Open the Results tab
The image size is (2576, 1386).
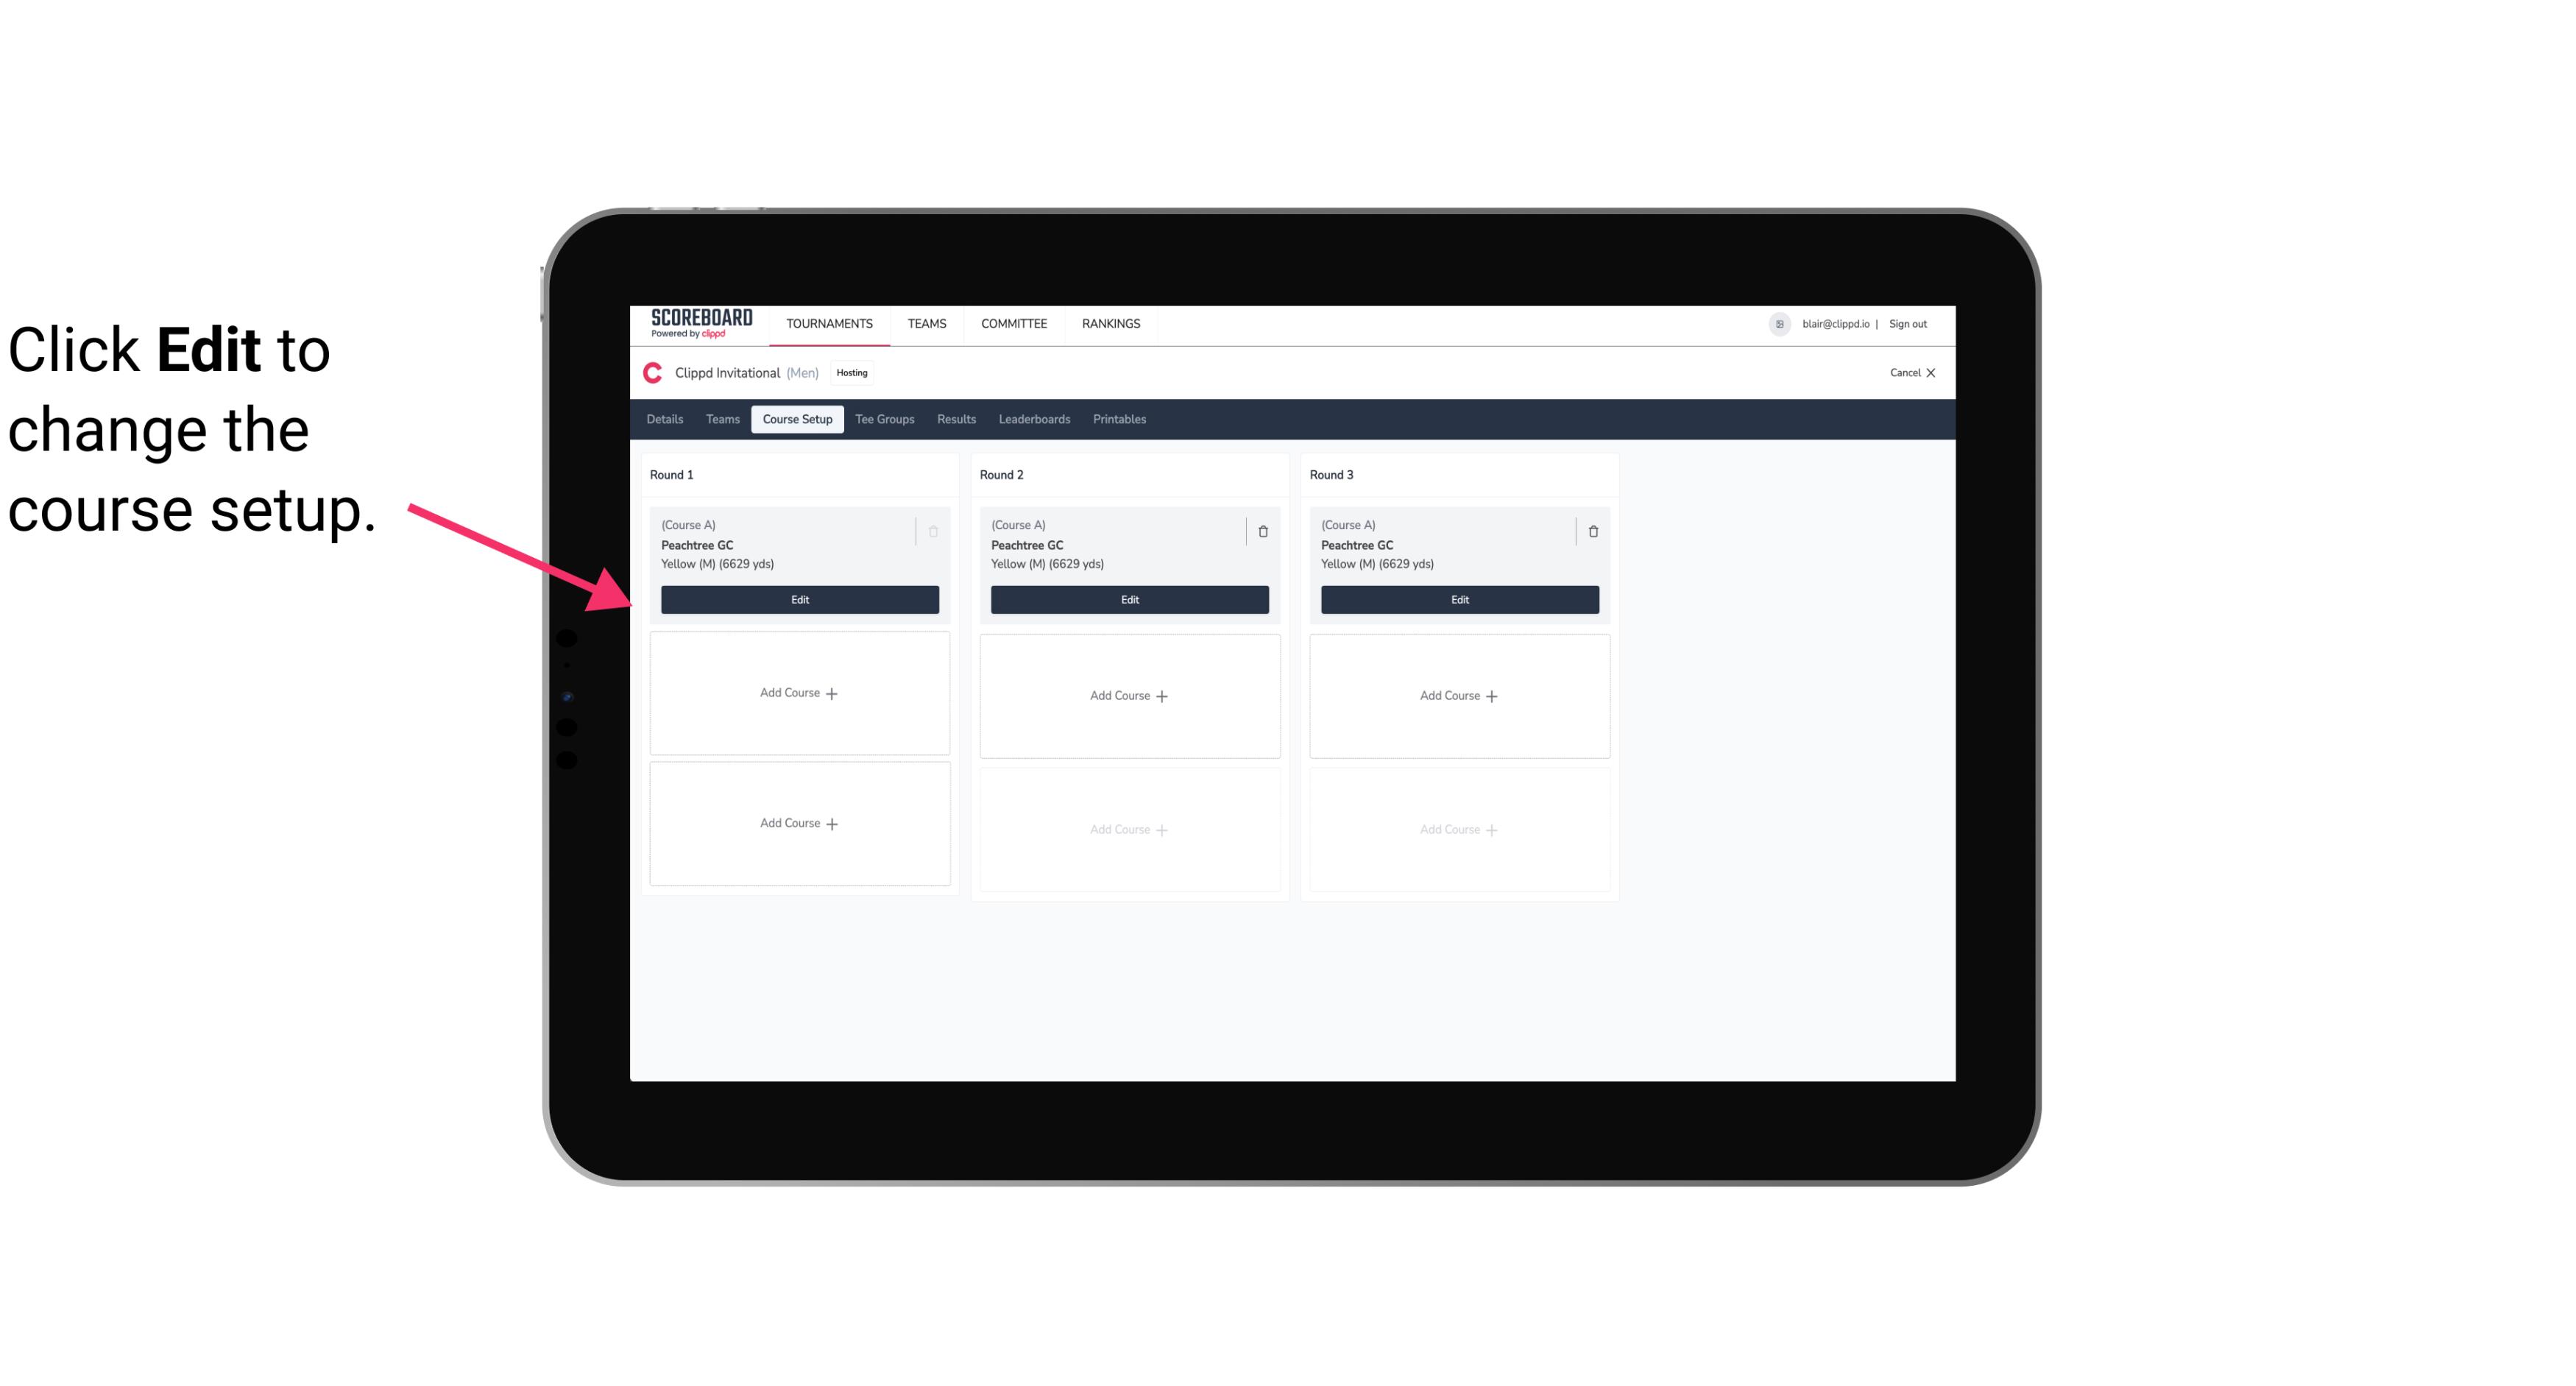(x=957, y=418)
